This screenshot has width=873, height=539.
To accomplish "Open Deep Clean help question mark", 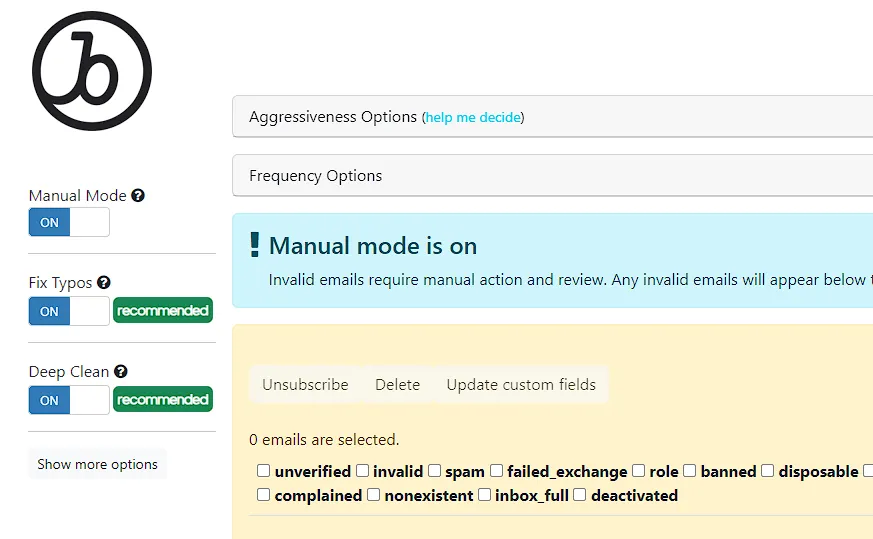I will pyautogui.click(x=121, y=371).
